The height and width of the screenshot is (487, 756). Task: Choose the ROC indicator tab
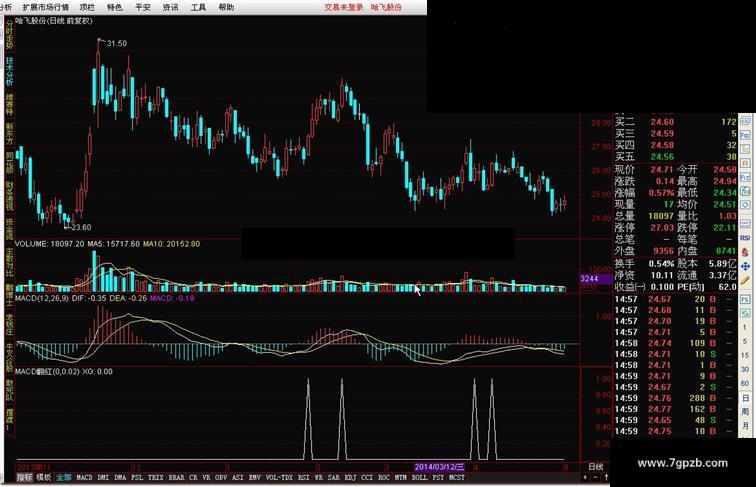[384, 477]
